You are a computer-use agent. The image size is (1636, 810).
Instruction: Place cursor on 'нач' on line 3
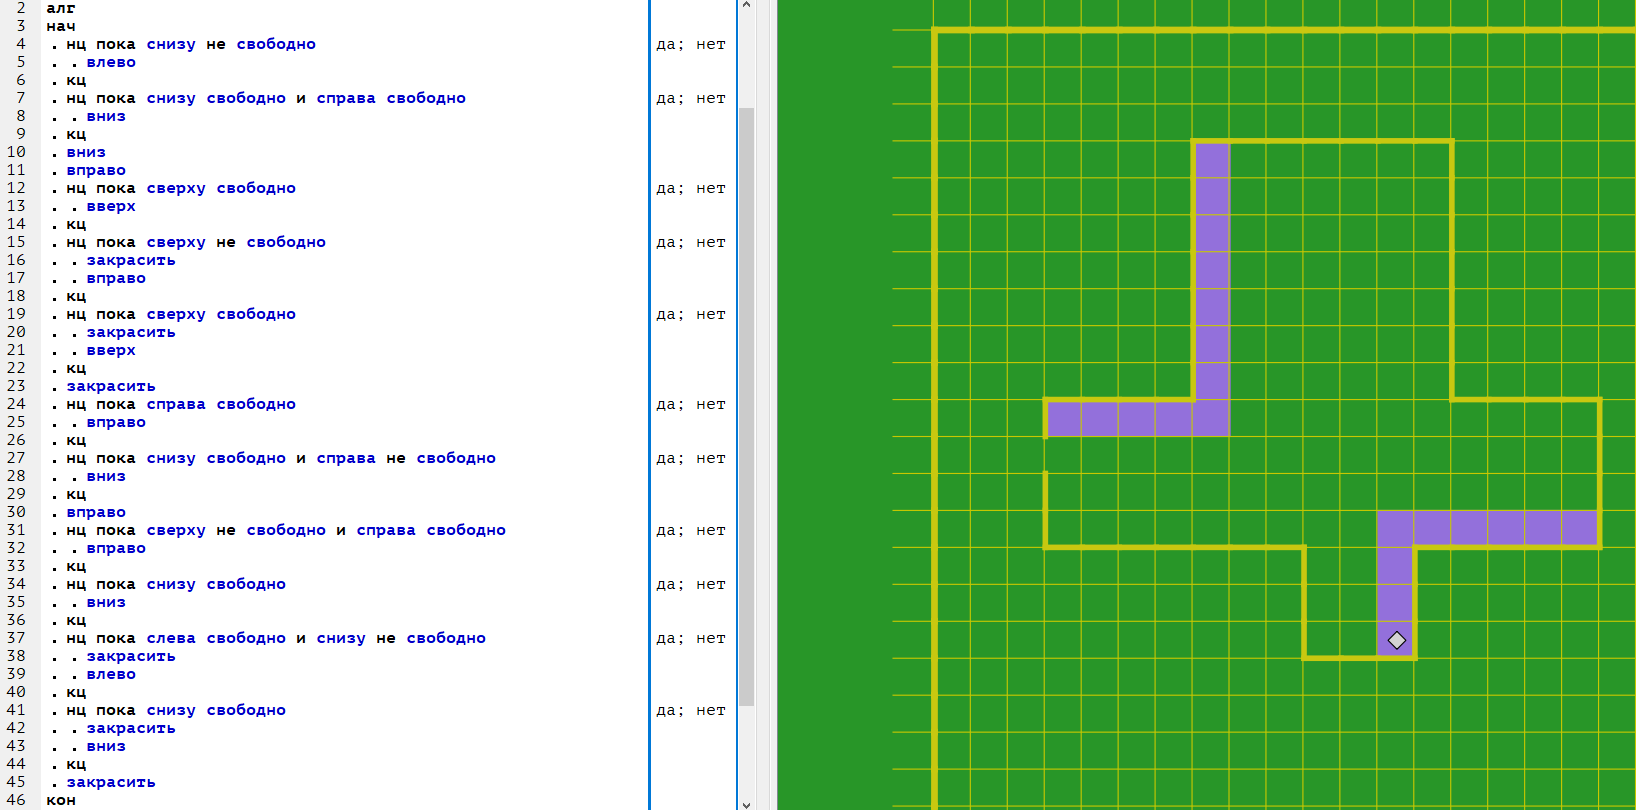pos(60,26)
